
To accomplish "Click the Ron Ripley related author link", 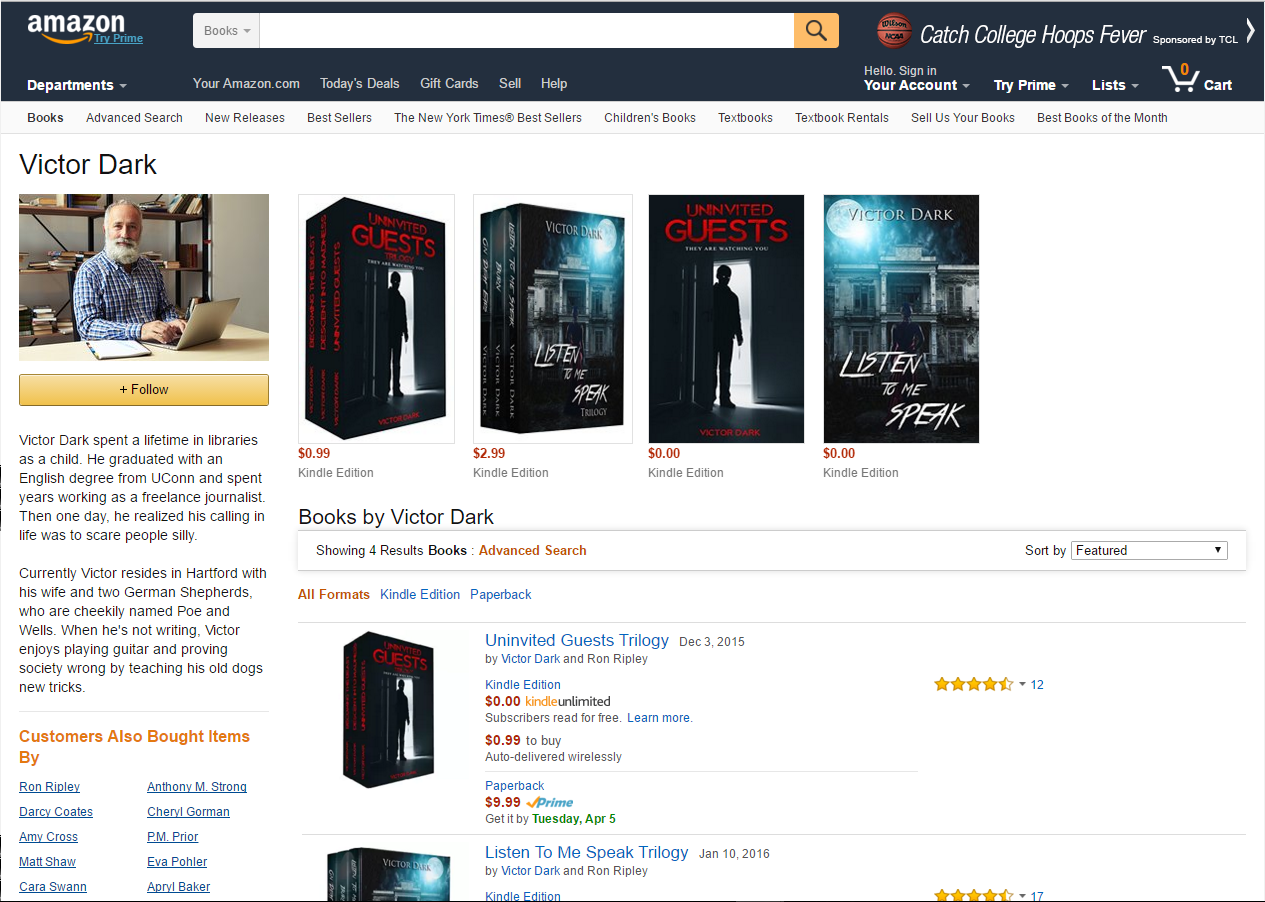I will (49, 787).
